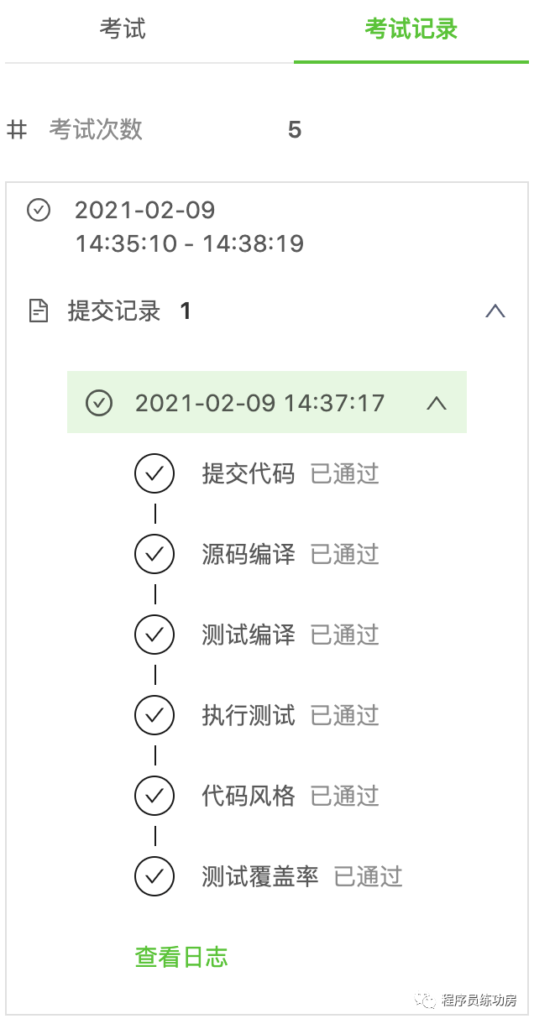Click the 提交记录 label

[114, 312]
